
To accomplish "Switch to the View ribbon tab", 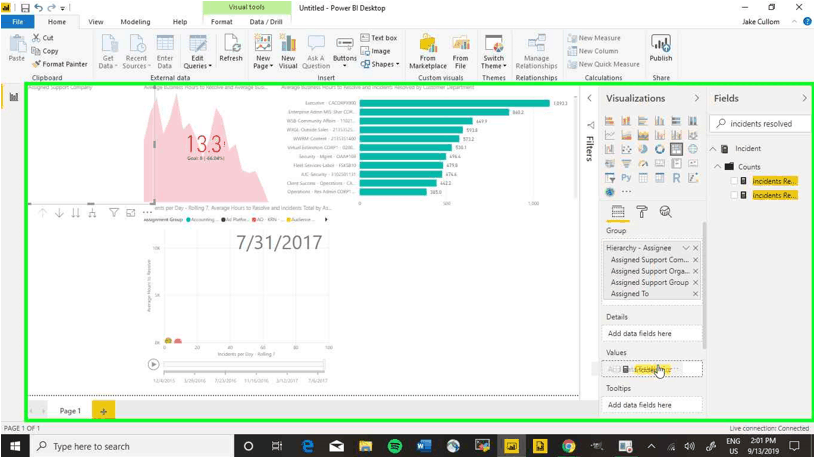I will coord(96,22).
